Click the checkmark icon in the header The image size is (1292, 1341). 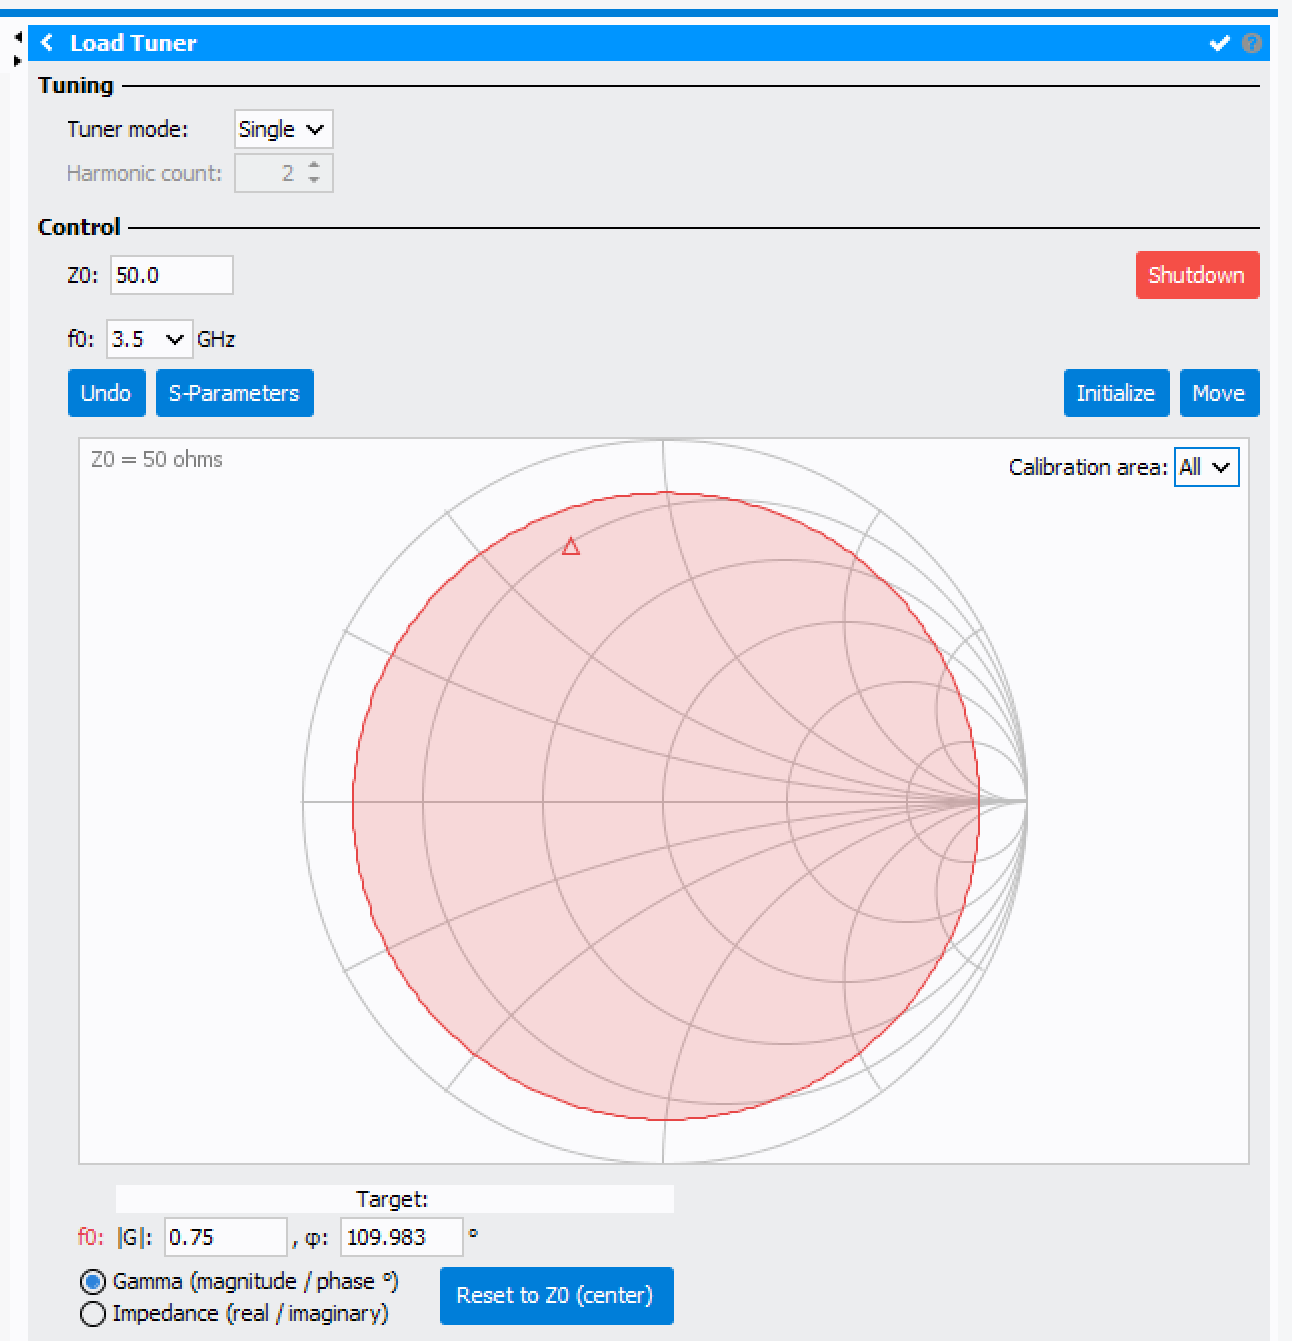tap(1219, 43)
